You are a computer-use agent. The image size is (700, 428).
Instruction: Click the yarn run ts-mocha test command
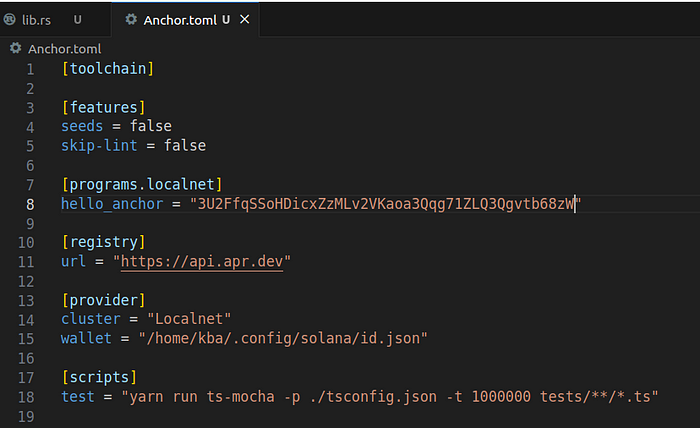click(x=389, y=396)
